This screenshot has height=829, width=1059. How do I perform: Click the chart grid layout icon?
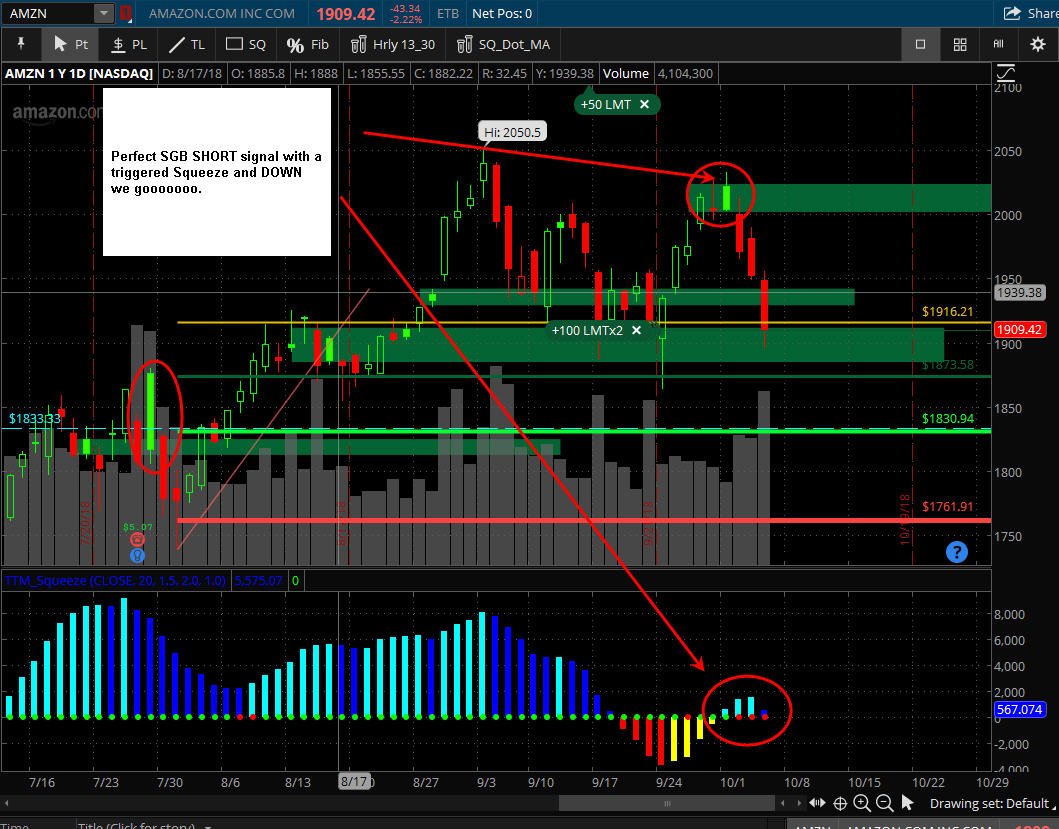click(960, 45)
